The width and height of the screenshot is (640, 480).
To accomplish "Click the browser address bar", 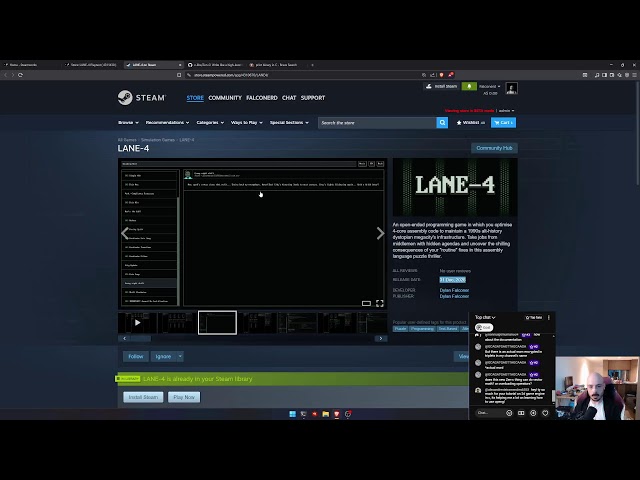I will [x=302, y=75].
